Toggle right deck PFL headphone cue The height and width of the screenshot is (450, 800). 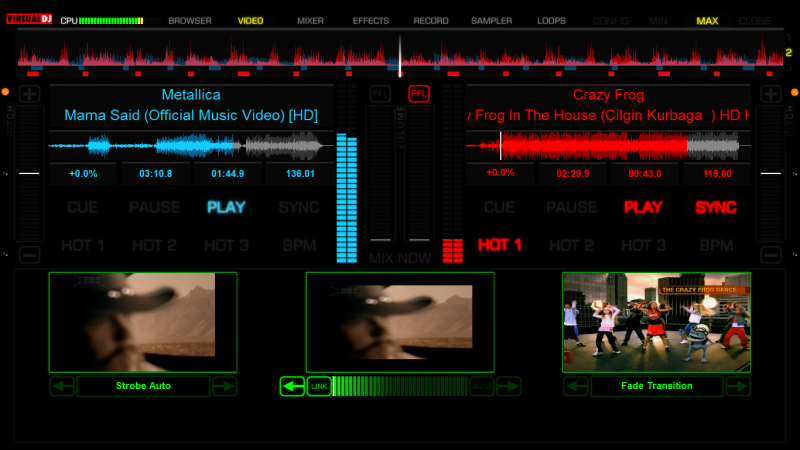[x=419, y=94]
